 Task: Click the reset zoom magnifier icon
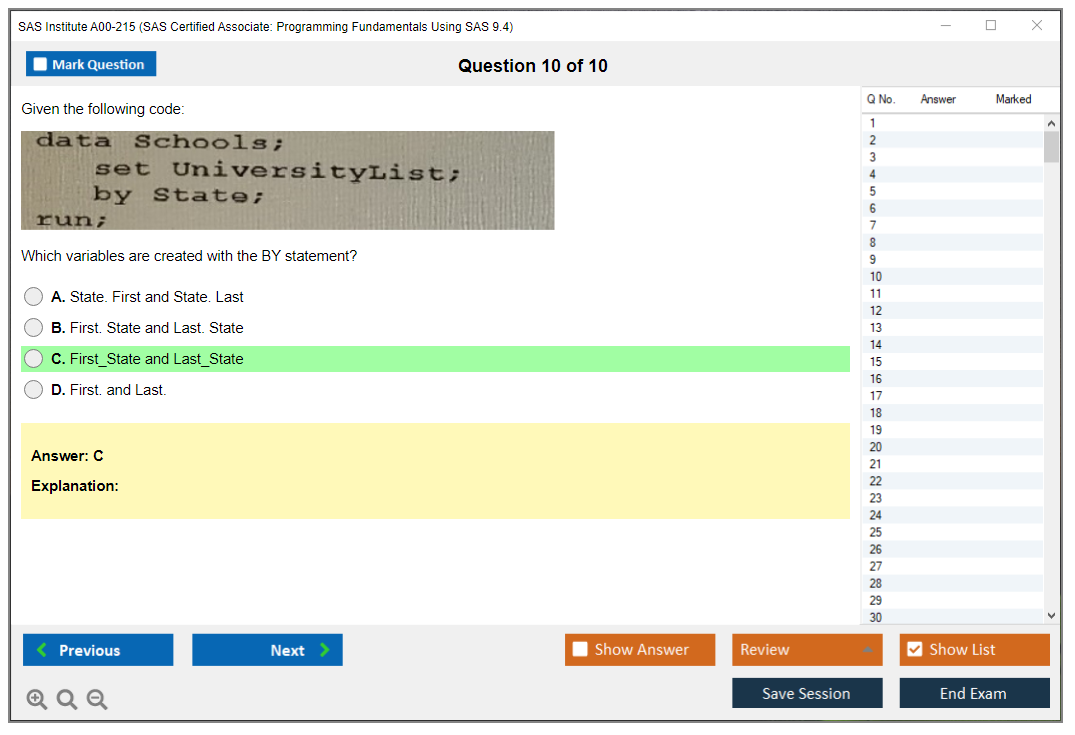pos(67,700)
